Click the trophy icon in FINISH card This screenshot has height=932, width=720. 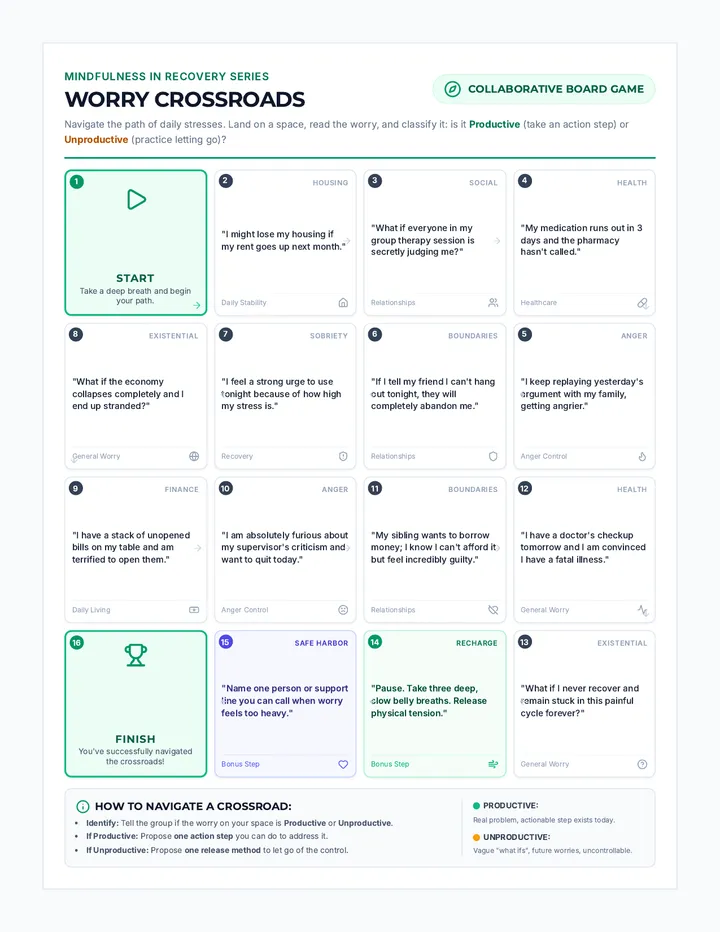coord(136,655)
